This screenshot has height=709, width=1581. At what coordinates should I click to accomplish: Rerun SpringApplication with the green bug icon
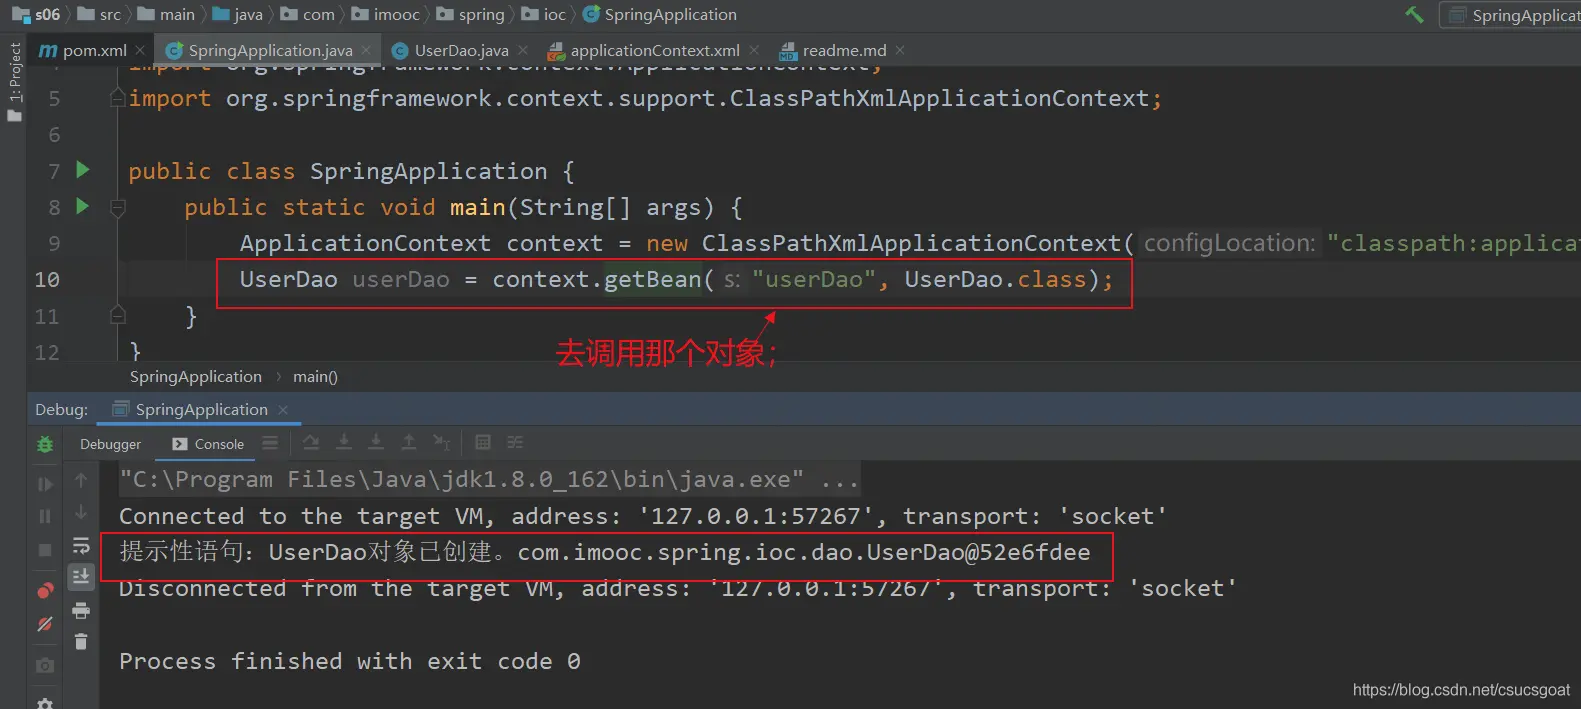[45, 445]
